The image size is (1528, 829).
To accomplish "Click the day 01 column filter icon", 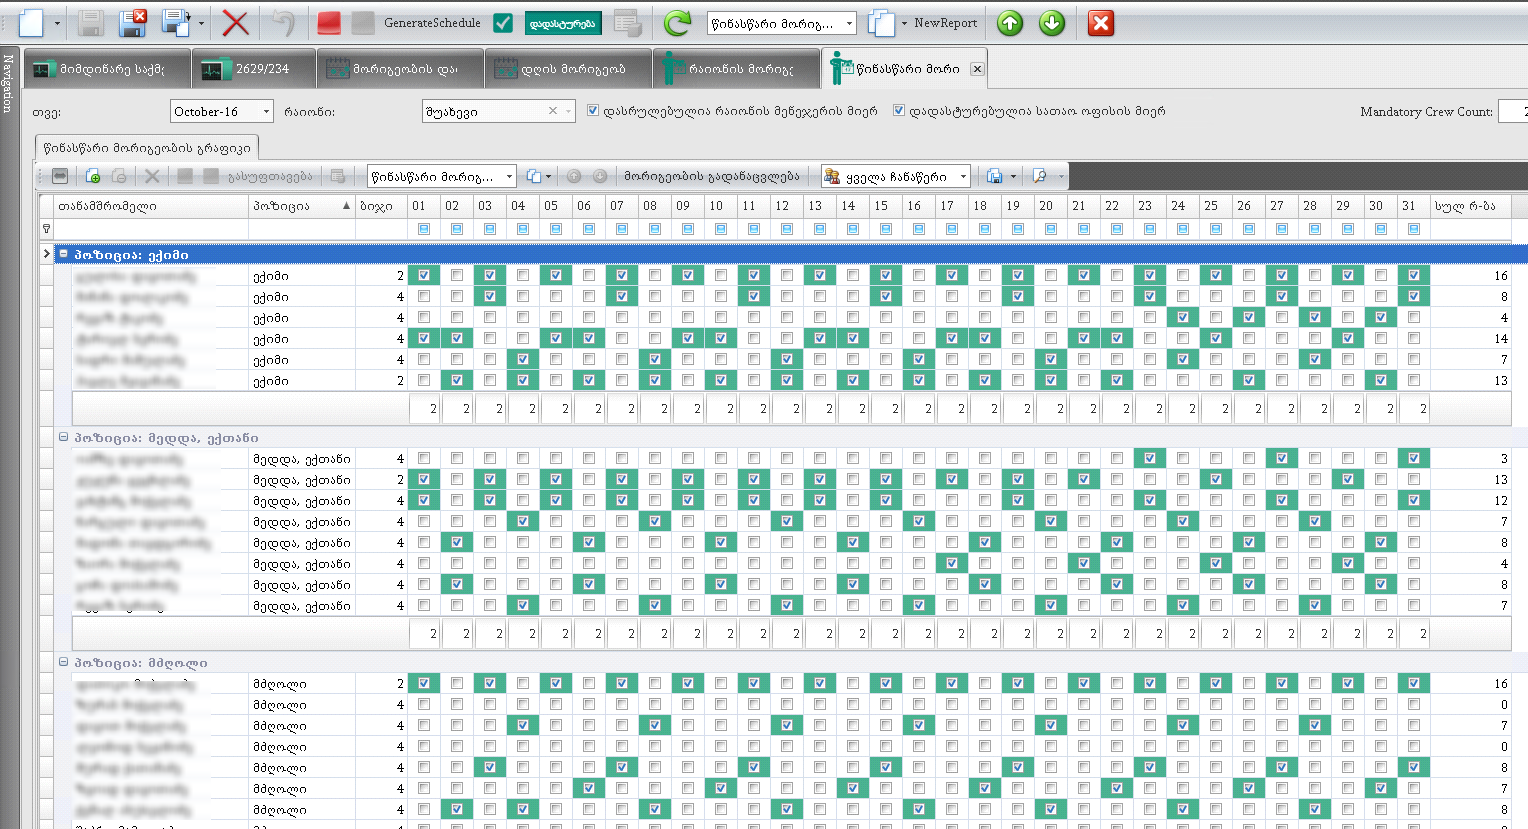I will [424, 229].
